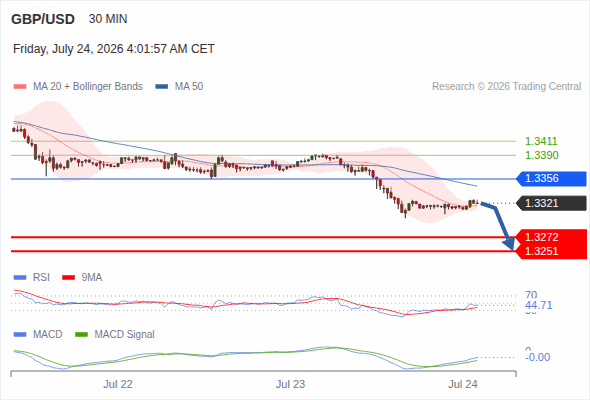Click the Jul 24 date axis label
Viewport: 590px width, 400px height.
462,384
